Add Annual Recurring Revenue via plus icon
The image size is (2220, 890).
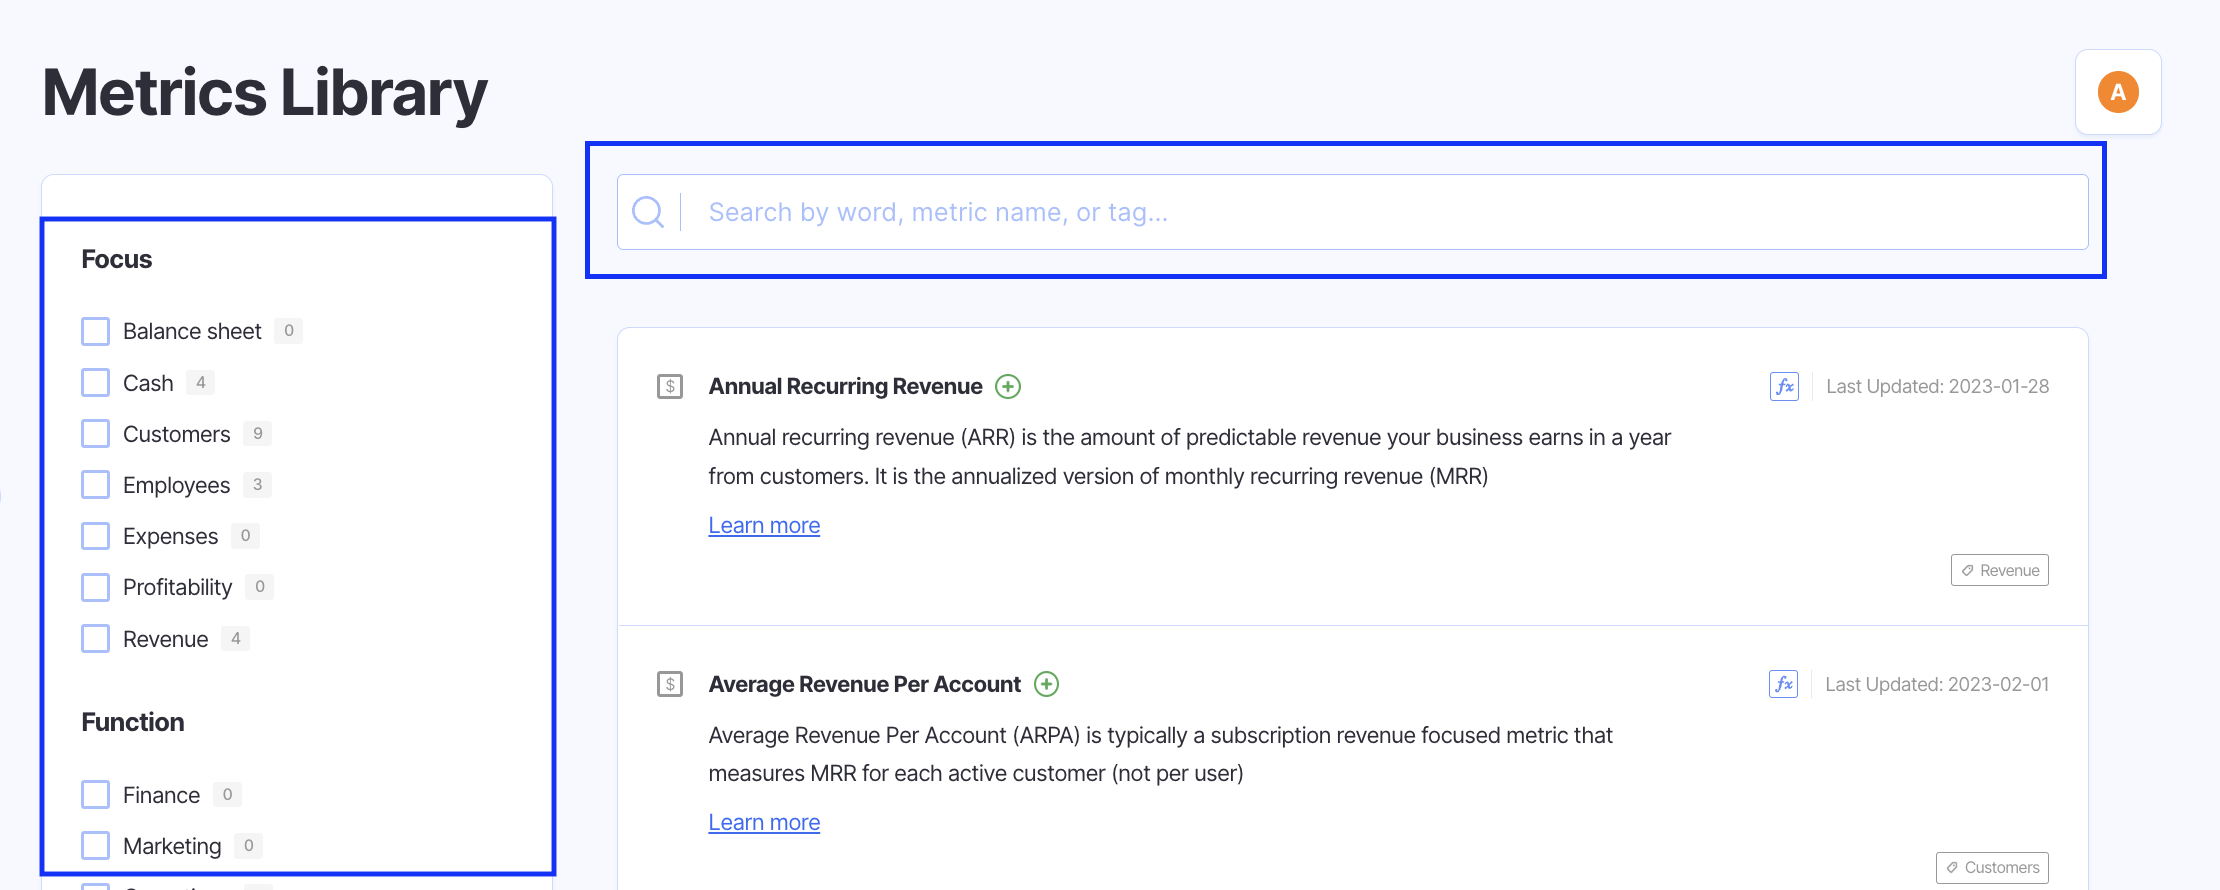click(1008, 387)
